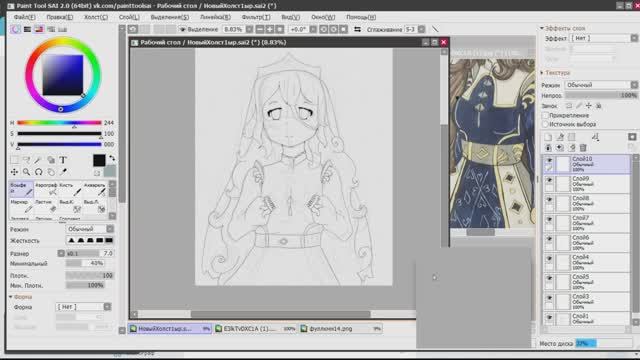Open the zoom percentage dropdown
This screenshot has width=640, height=360.
(x=249, y=29)
